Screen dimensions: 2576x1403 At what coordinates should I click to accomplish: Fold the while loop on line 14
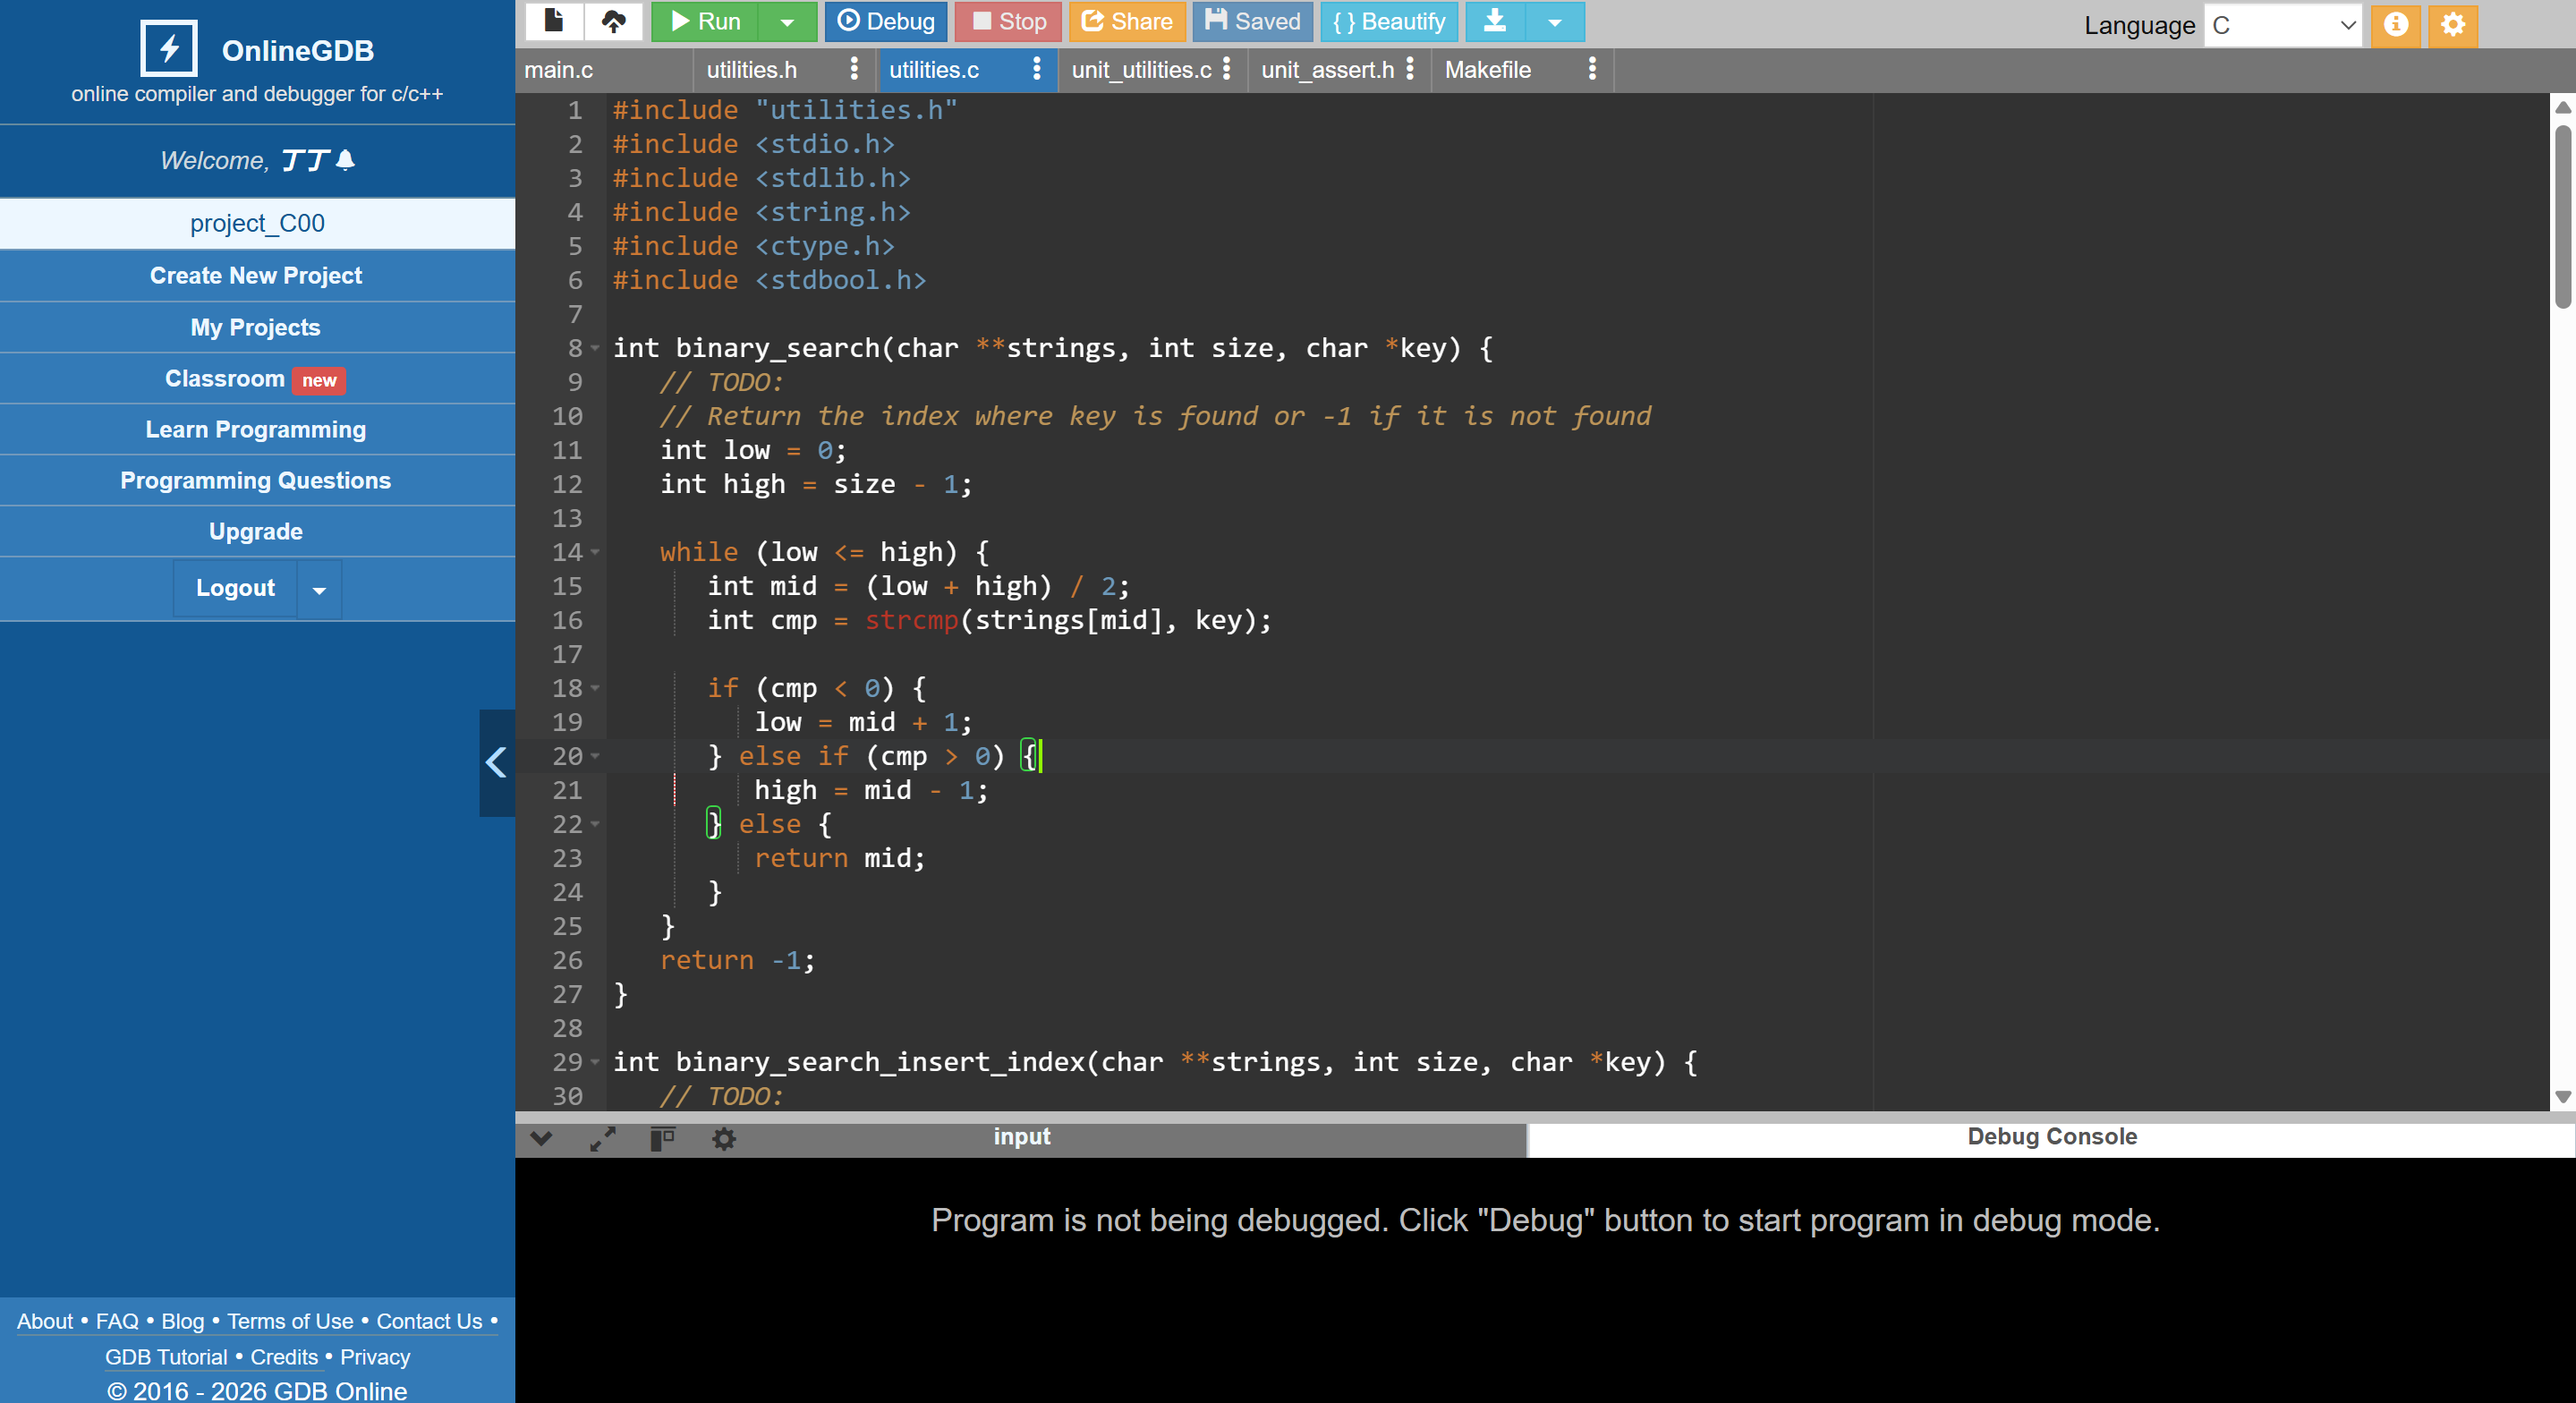click(x=596, y=552)
